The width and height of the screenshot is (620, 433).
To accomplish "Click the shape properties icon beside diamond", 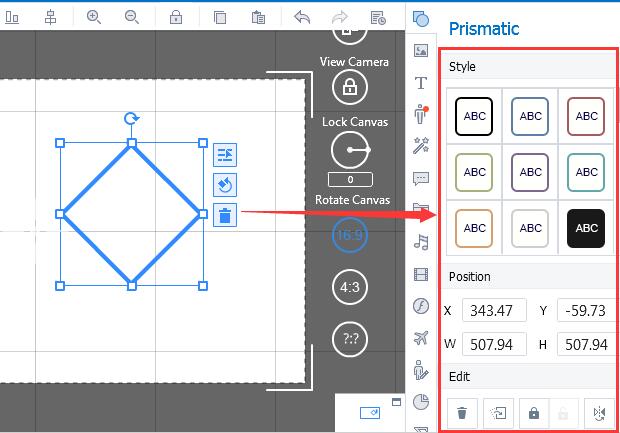I will [x=225, y=155].
